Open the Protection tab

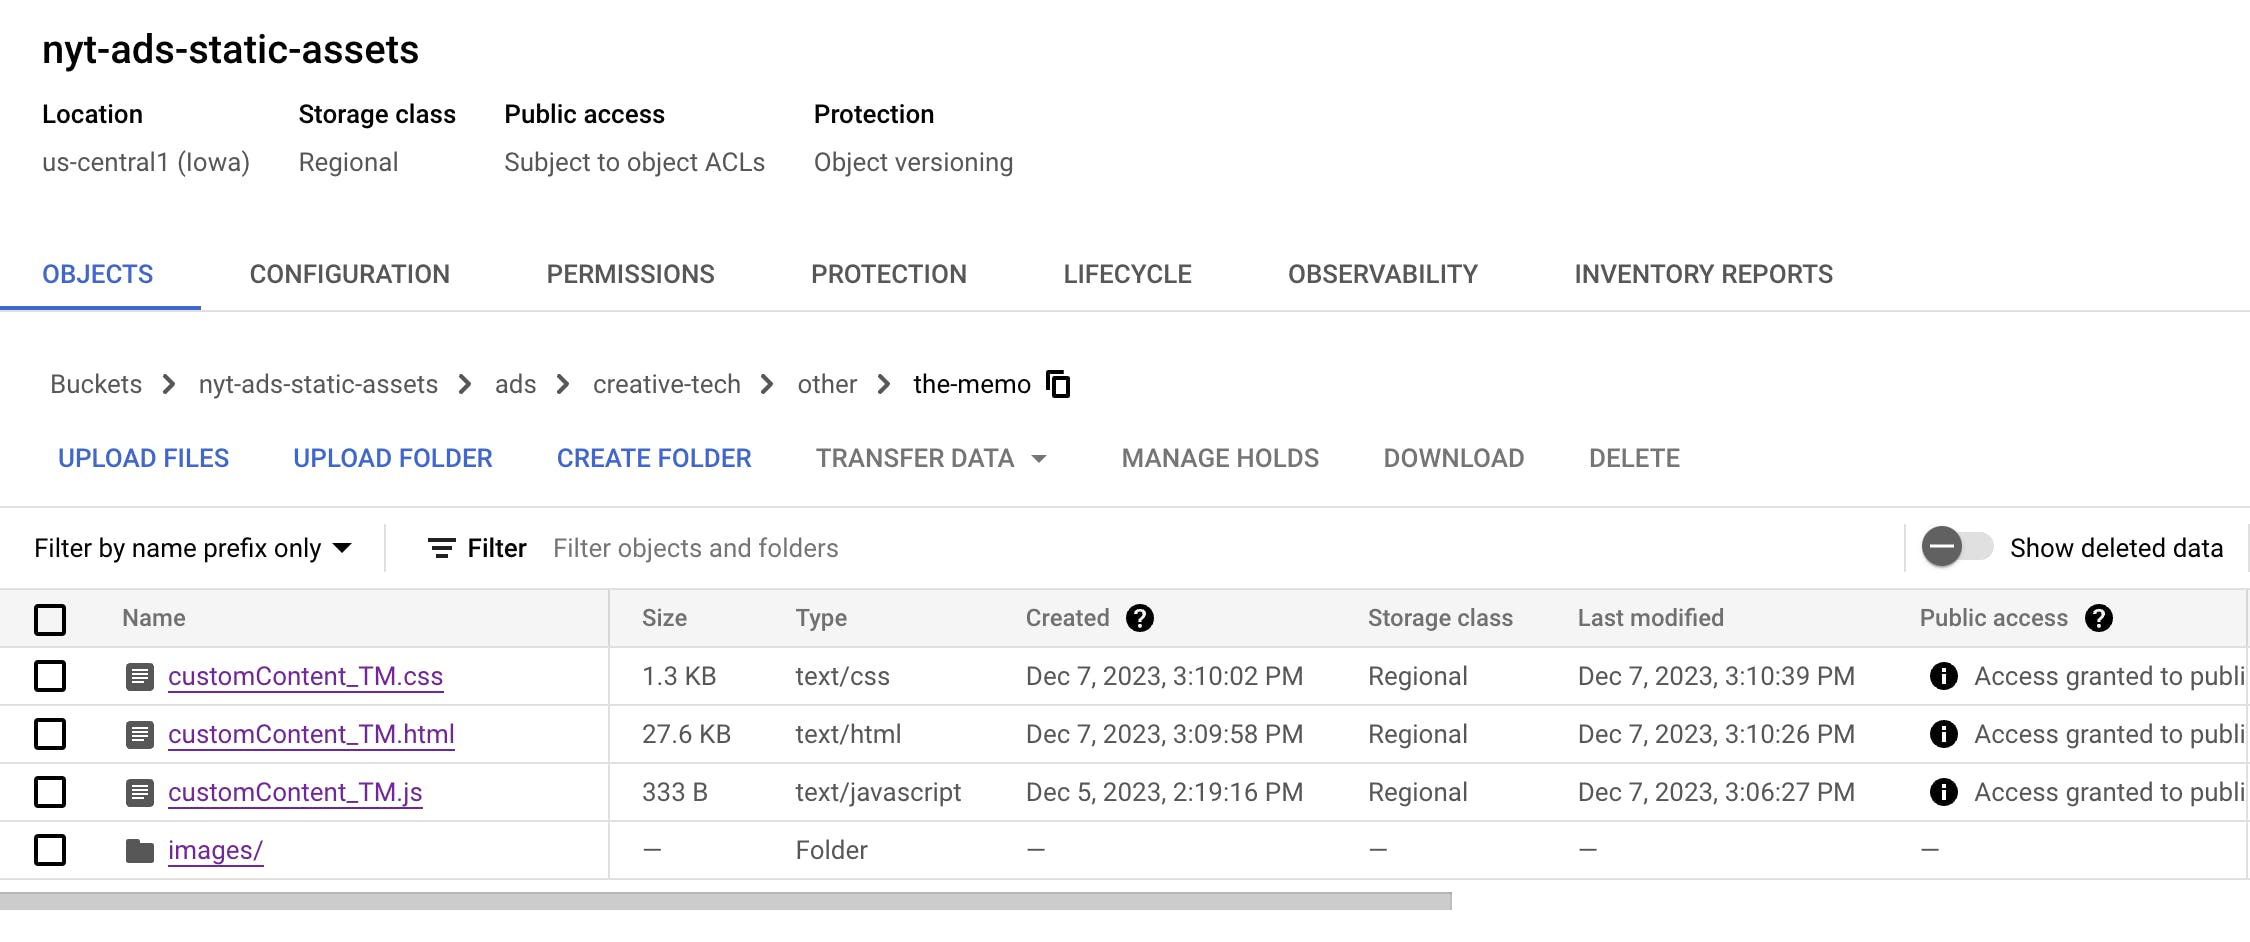point(889,274)
